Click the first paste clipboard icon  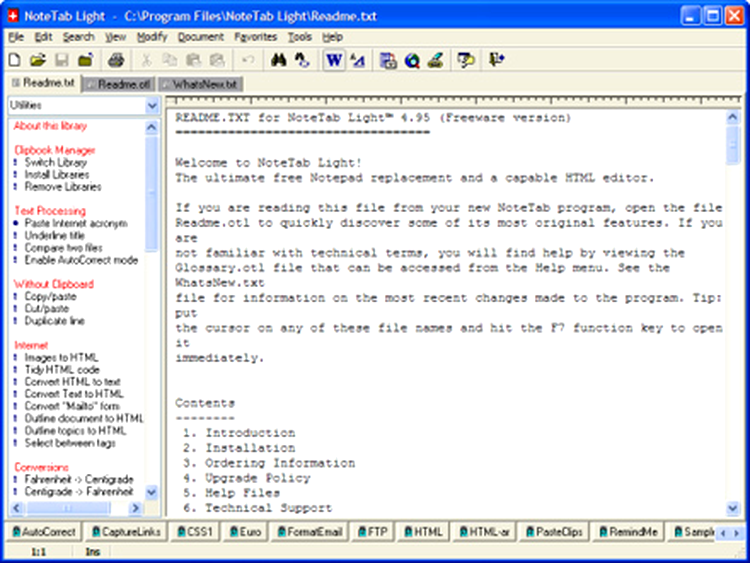[193, 60]
